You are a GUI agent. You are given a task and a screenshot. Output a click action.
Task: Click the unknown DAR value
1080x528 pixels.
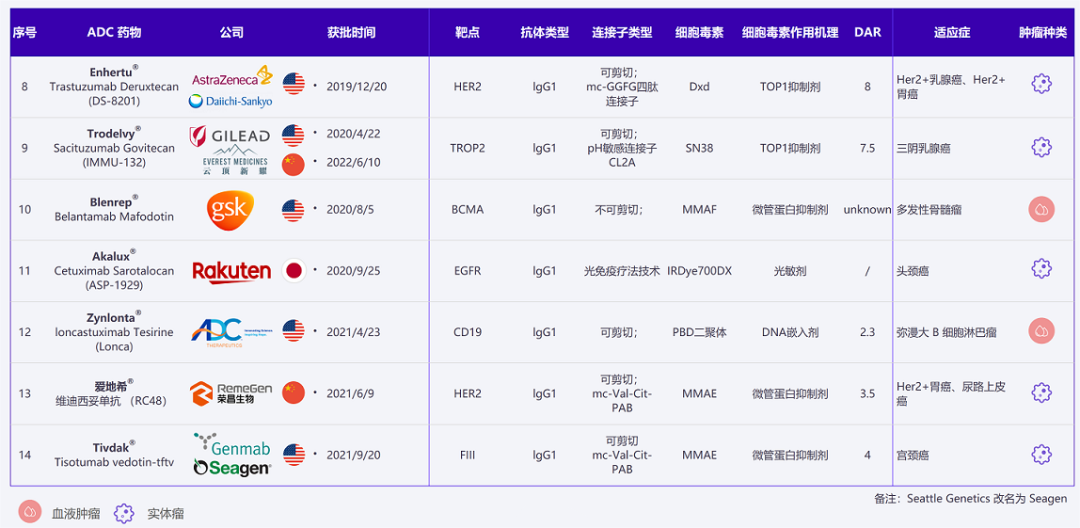click(x=867, y=209)
